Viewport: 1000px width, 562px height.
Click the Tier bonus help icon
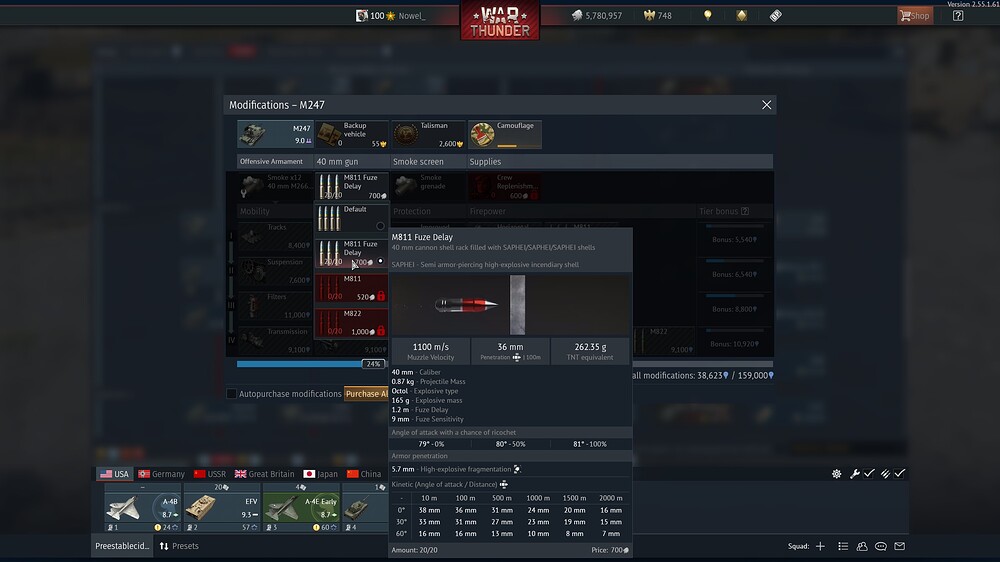point(745,211)
